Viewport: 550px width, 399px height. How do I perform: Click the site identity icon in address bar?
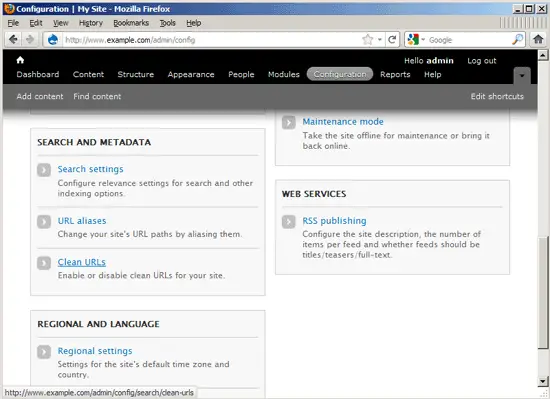point(53,40)
